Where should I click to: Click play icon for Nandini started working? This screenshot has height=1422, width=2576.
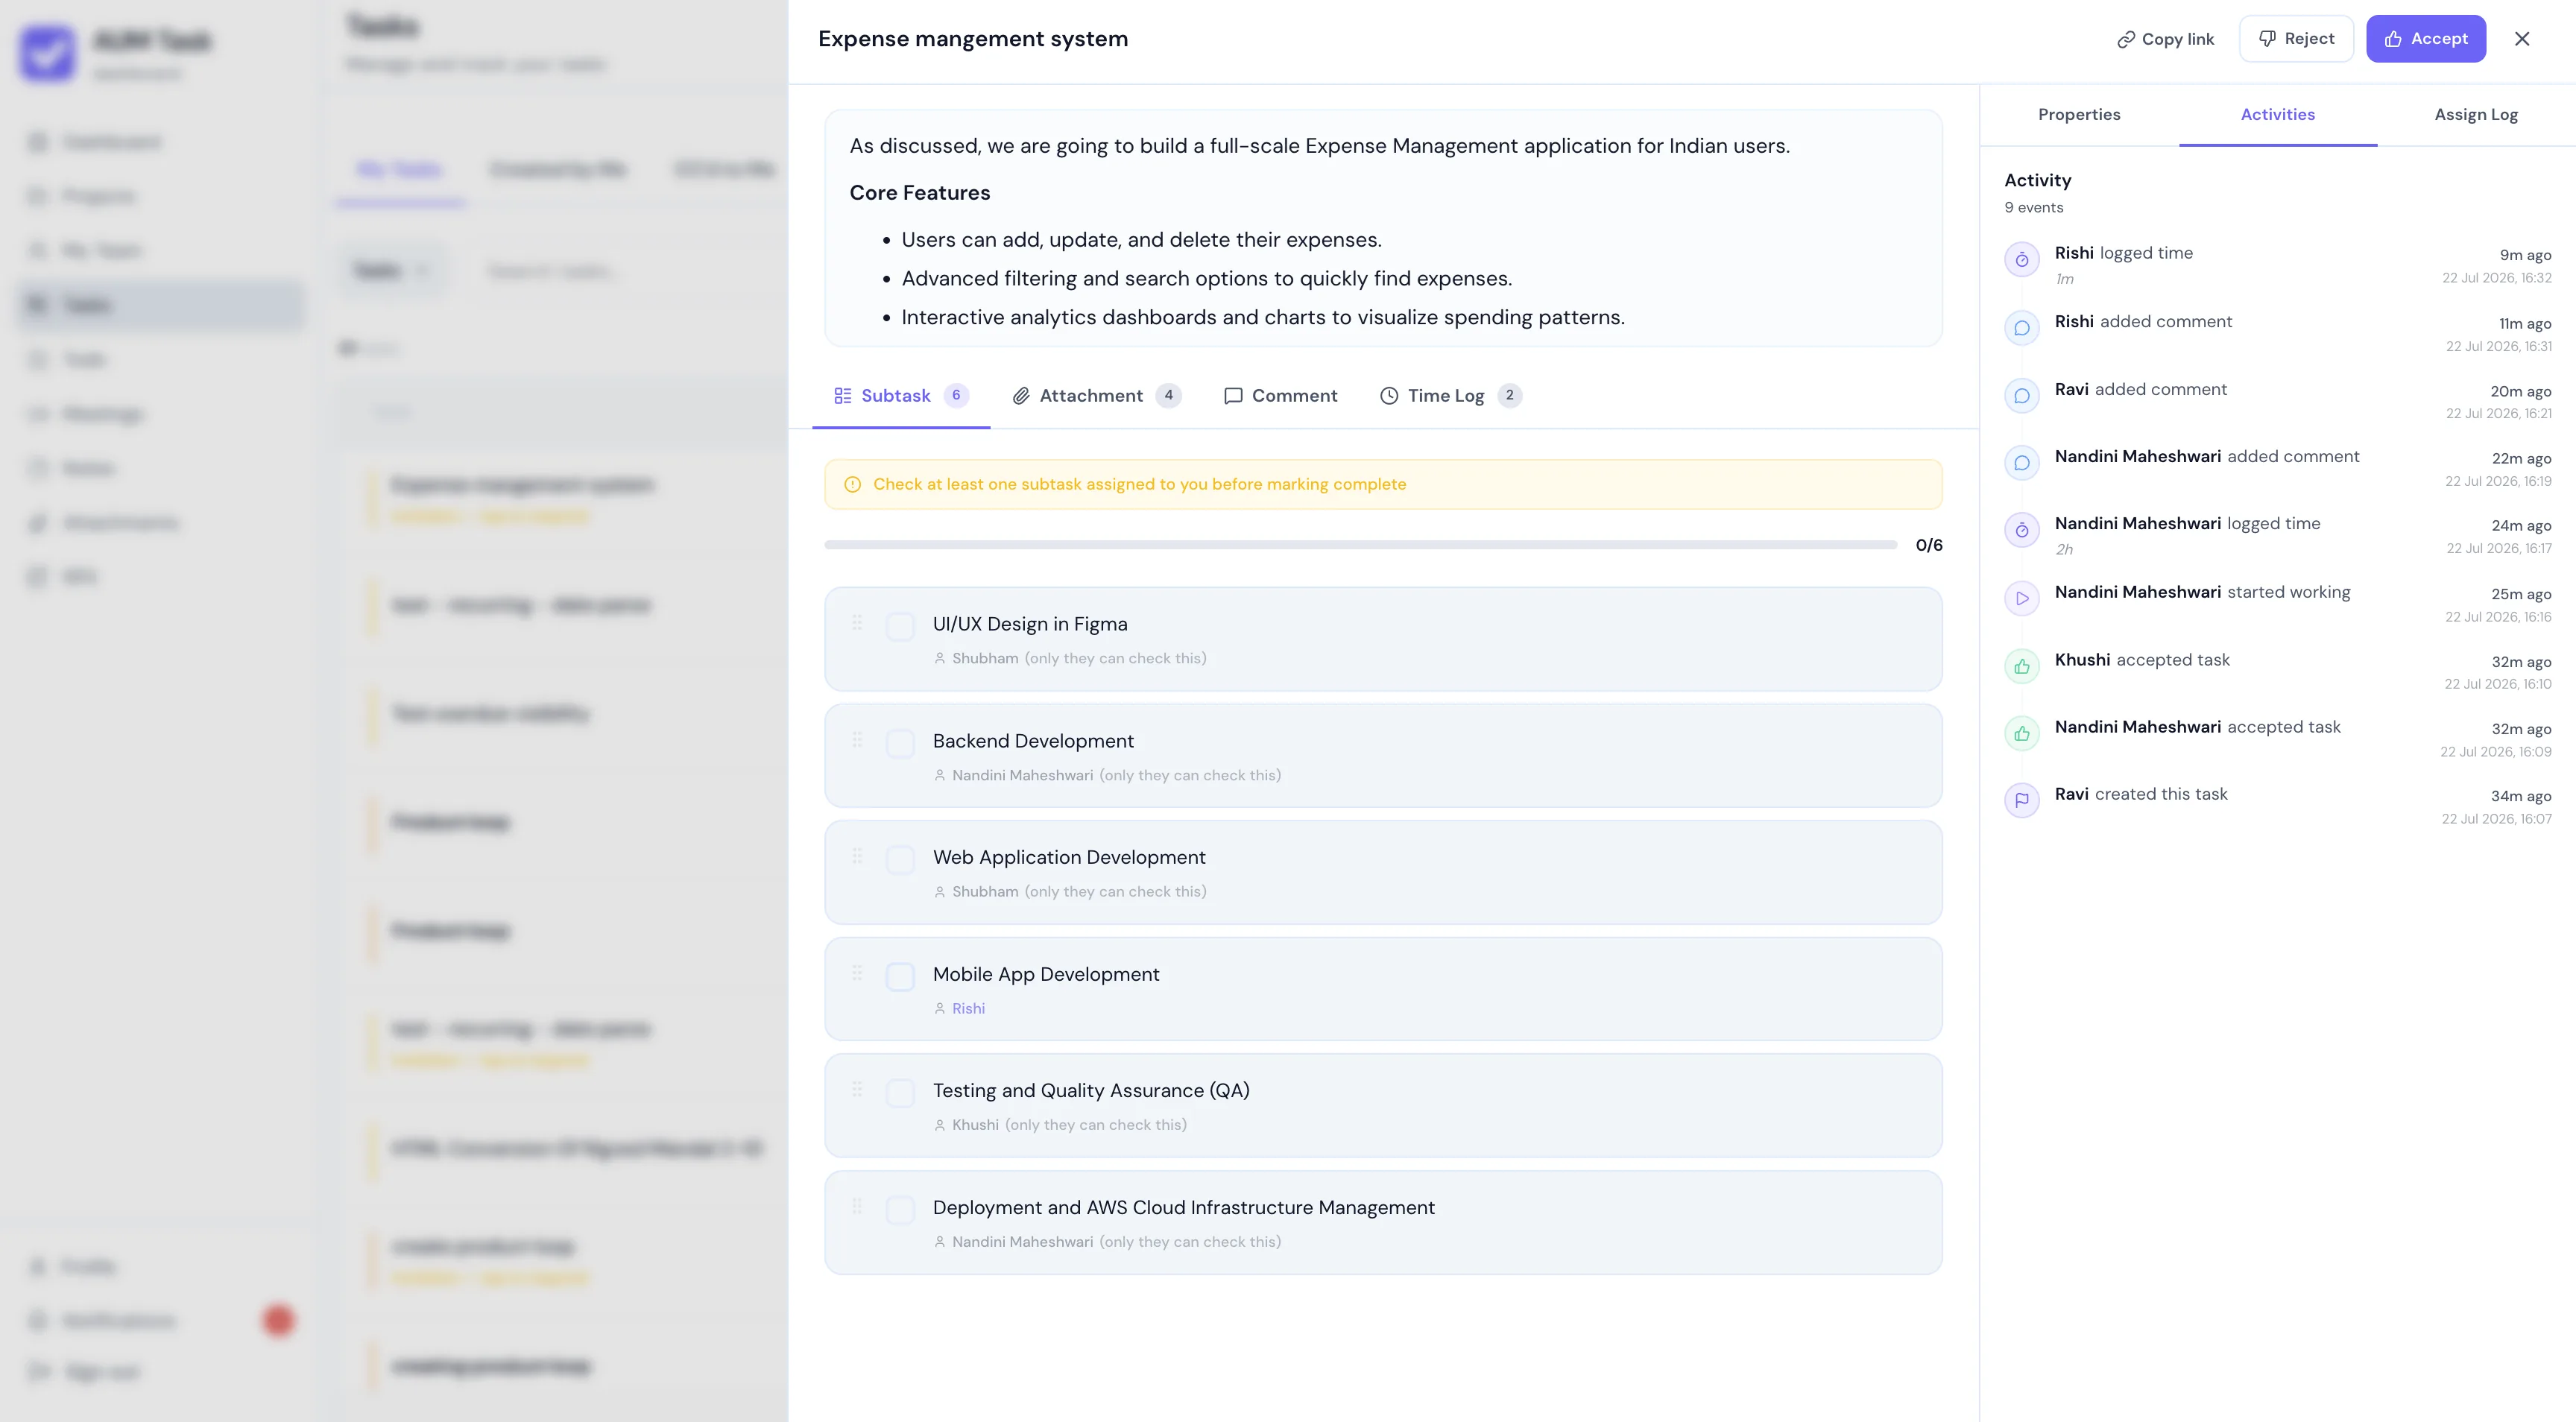coord(2021,599)
